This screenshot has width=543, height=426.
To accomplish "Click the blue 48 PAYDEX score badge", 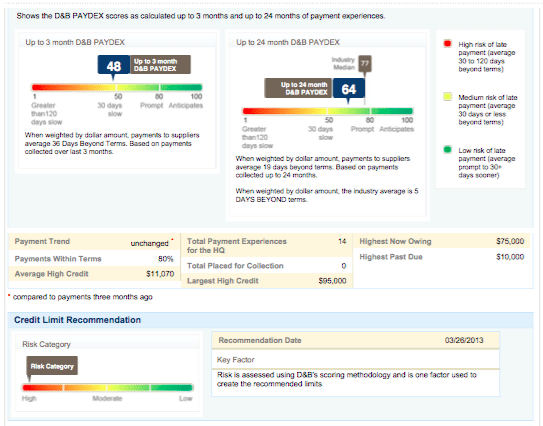I will click(x=114, y=65).
